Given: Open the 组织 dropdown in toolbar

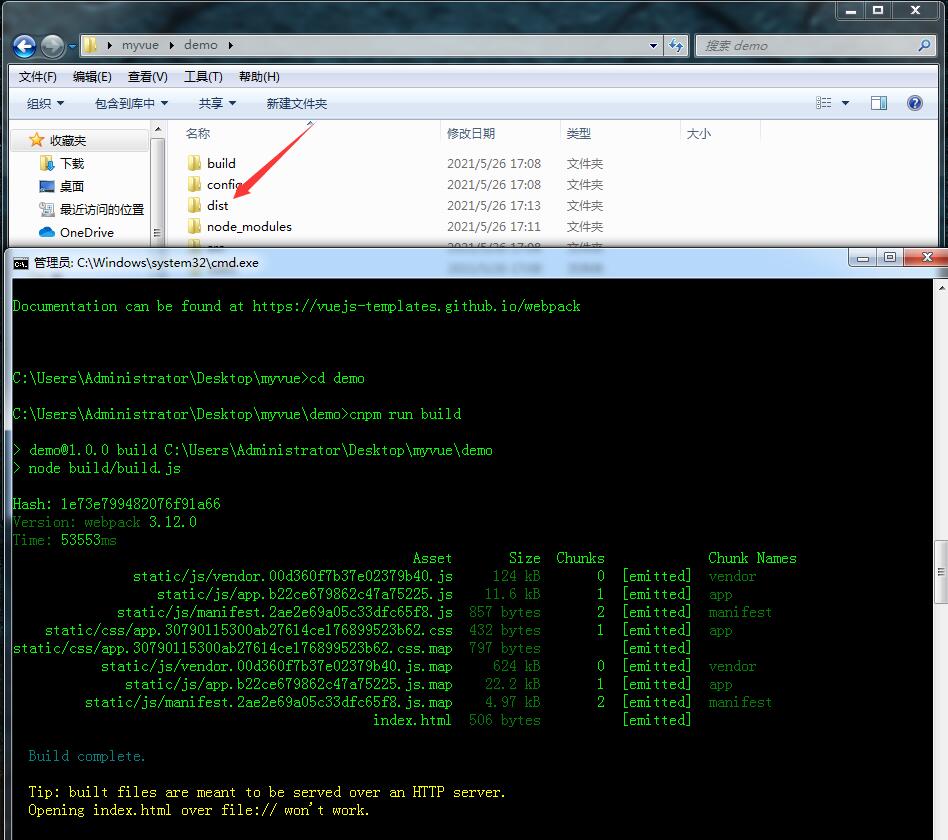Looking at the screenshot, I should (x=45, y=103).
